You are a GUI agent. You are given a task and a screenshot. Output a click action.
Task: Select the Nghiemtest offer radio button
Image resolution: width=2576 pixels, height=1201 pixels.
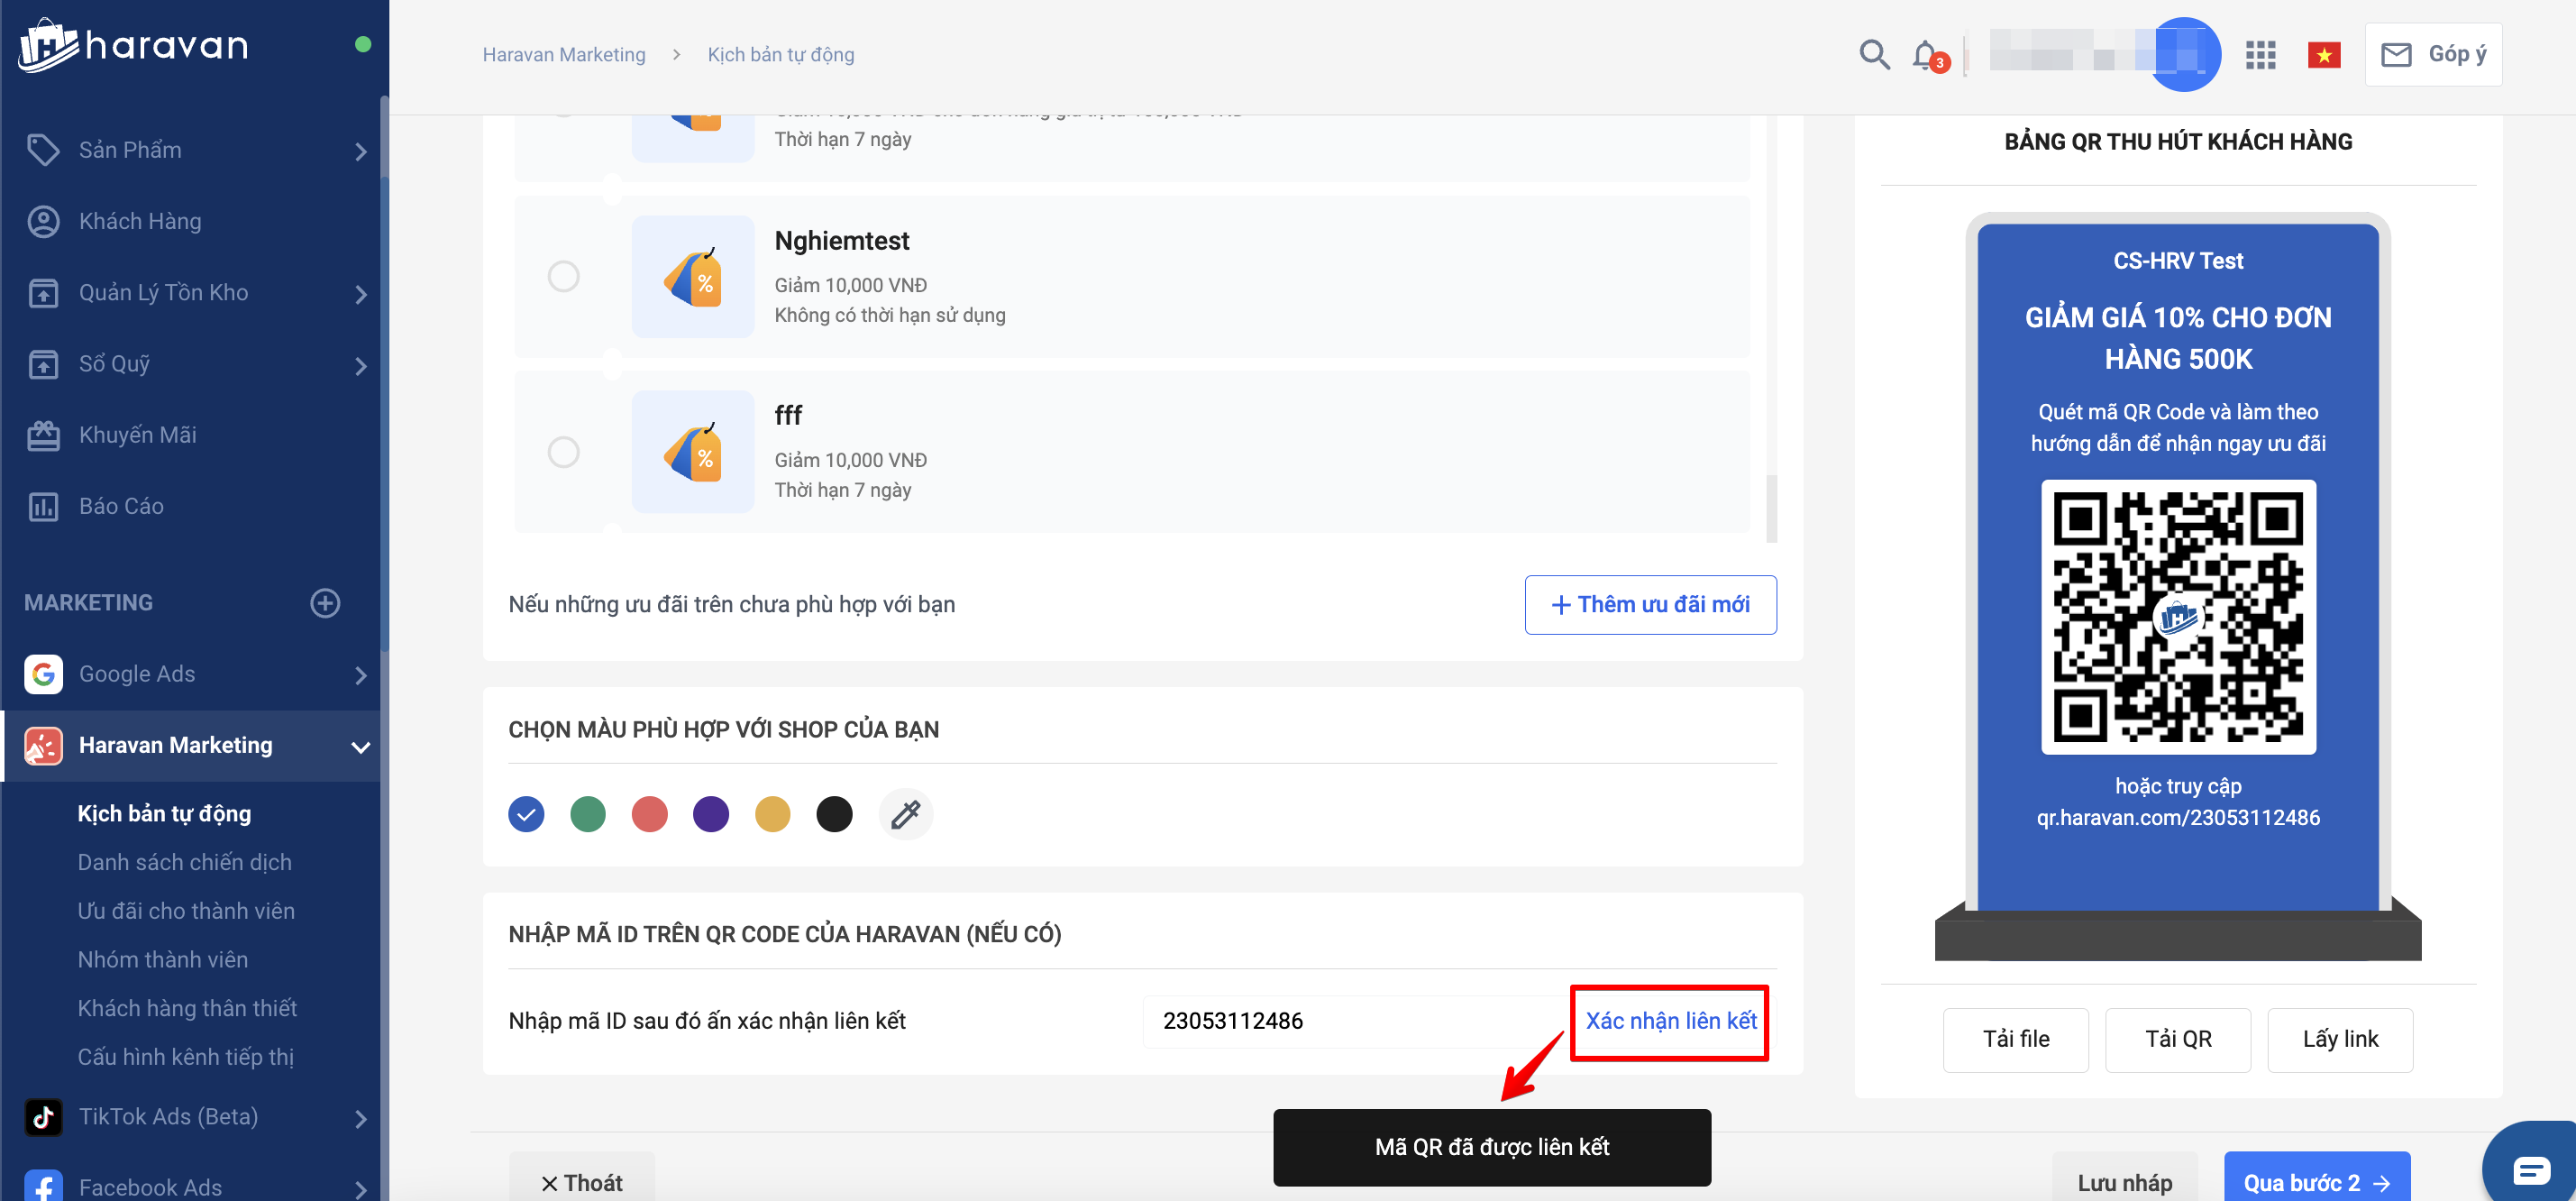coord(564,276)
